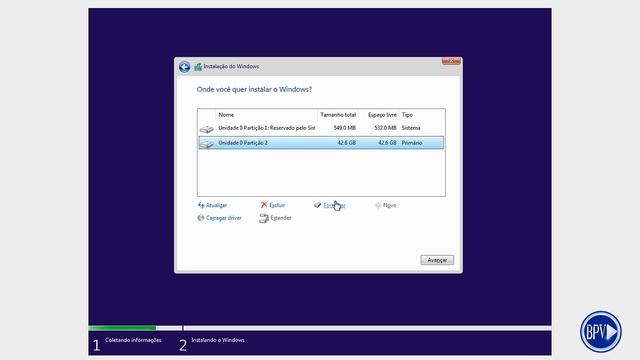This screenshot has width=640, height=360.
Task: Click the Formatar link
Action: coord(334,205)
